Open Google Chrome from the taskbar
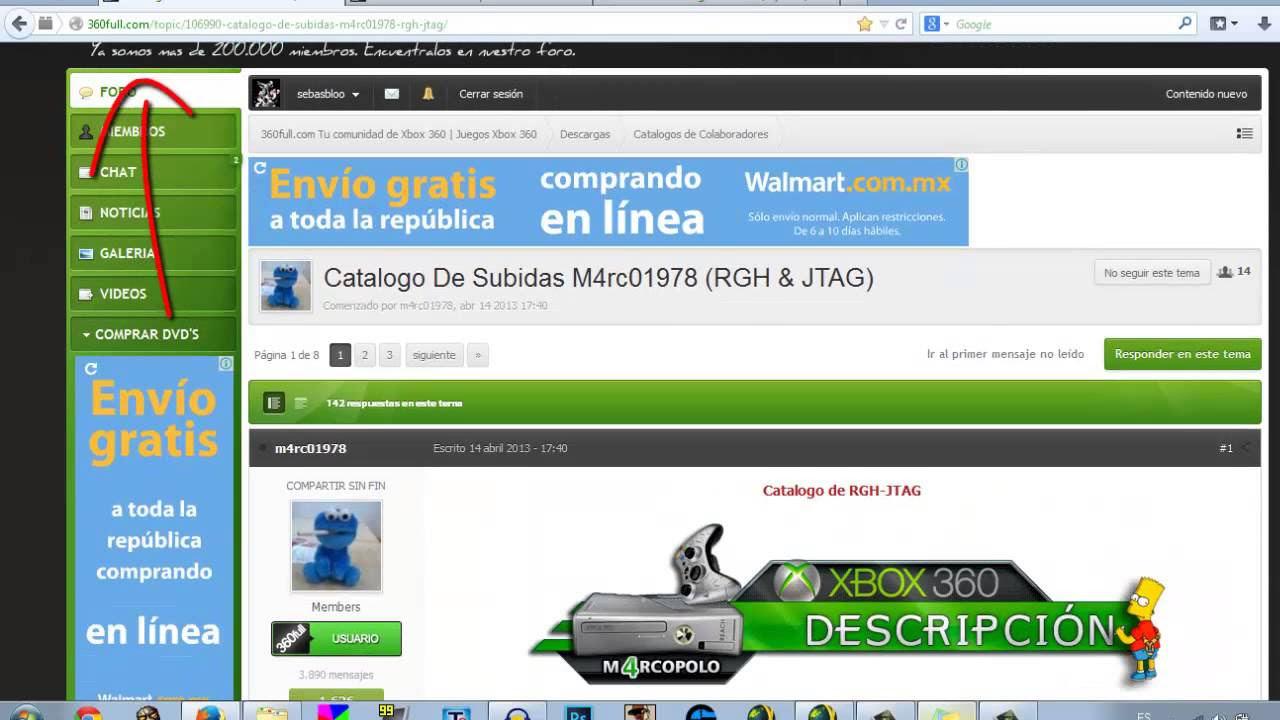Image resolution: width=1280 pixels, height=720 pixels. tap(88, 713)
